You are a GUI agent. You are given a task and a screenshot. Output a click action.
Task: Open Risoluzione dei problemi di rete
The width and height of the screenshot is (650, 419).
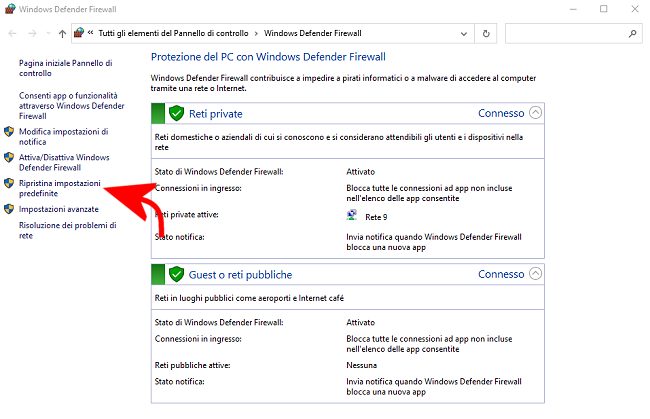68,230
